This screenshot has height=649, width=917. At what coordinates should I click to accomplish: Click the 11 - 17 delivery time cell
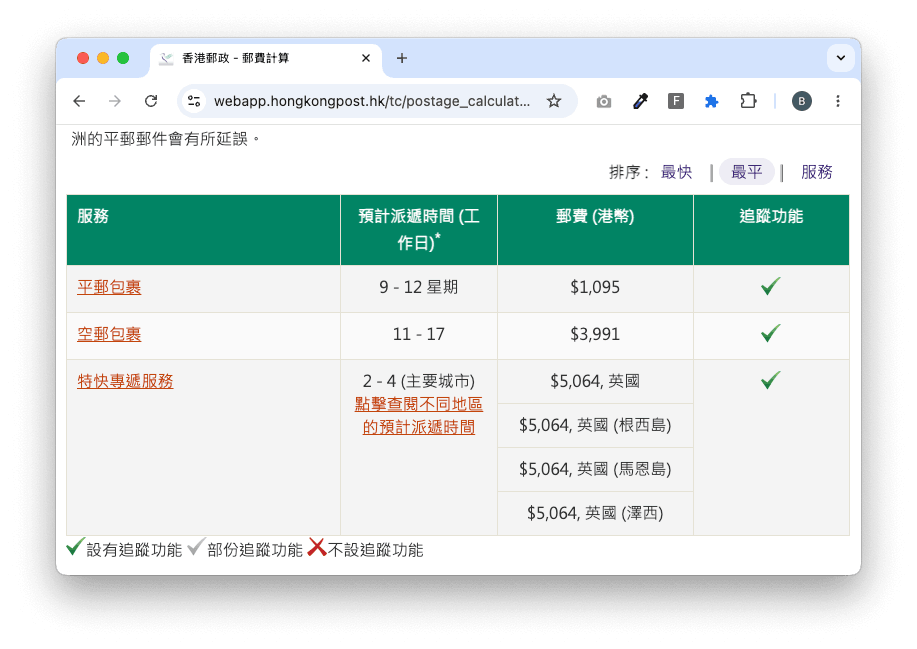419,334
